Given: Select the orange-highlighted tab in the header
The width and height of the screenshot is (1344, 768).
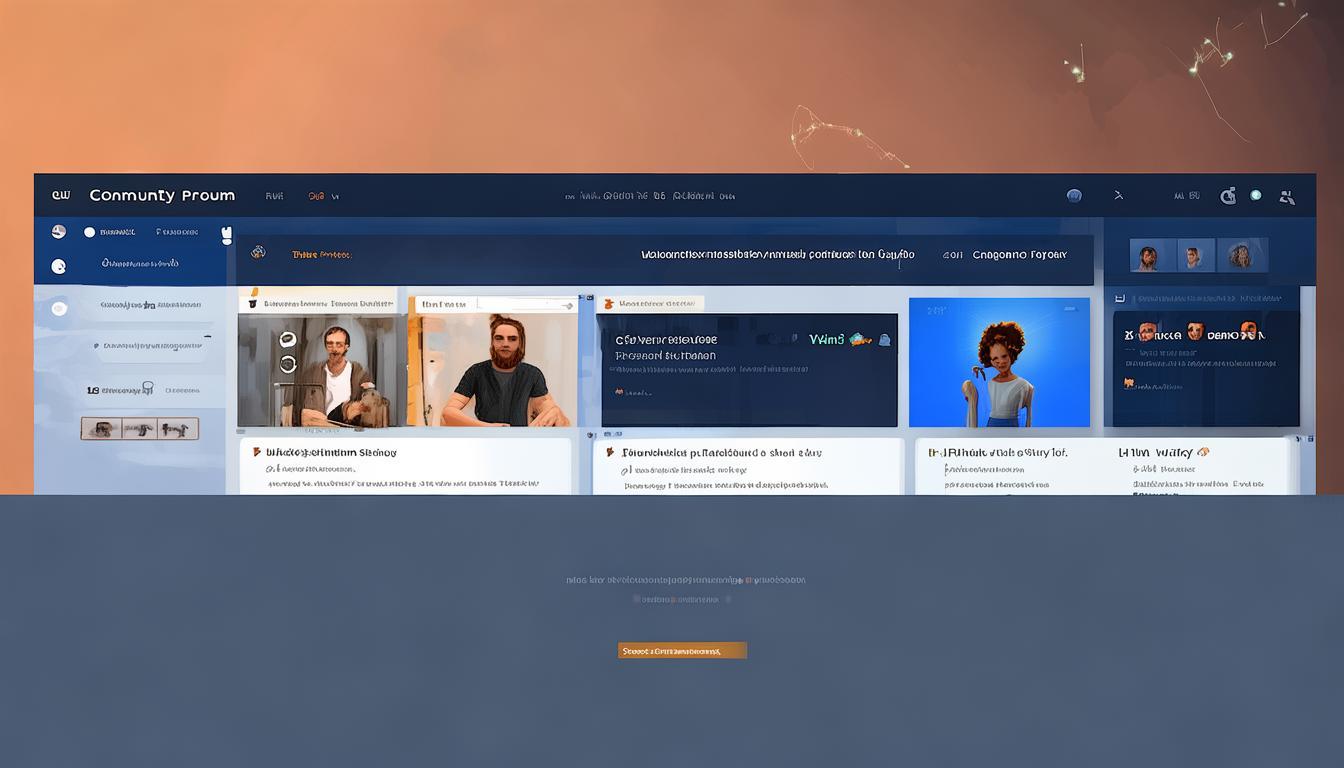Looking at the screenshot, I should tap(316, 197).
